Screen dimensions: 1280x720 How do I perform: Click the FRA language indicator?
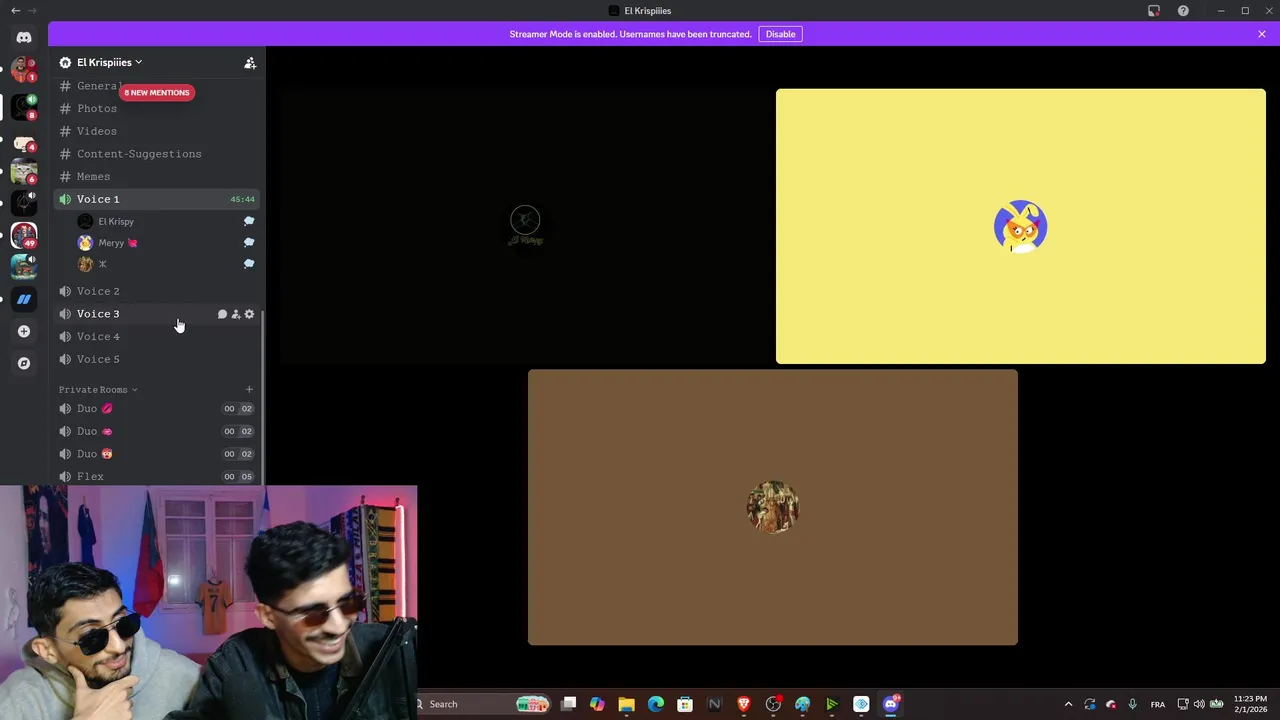coord(1157,705)
